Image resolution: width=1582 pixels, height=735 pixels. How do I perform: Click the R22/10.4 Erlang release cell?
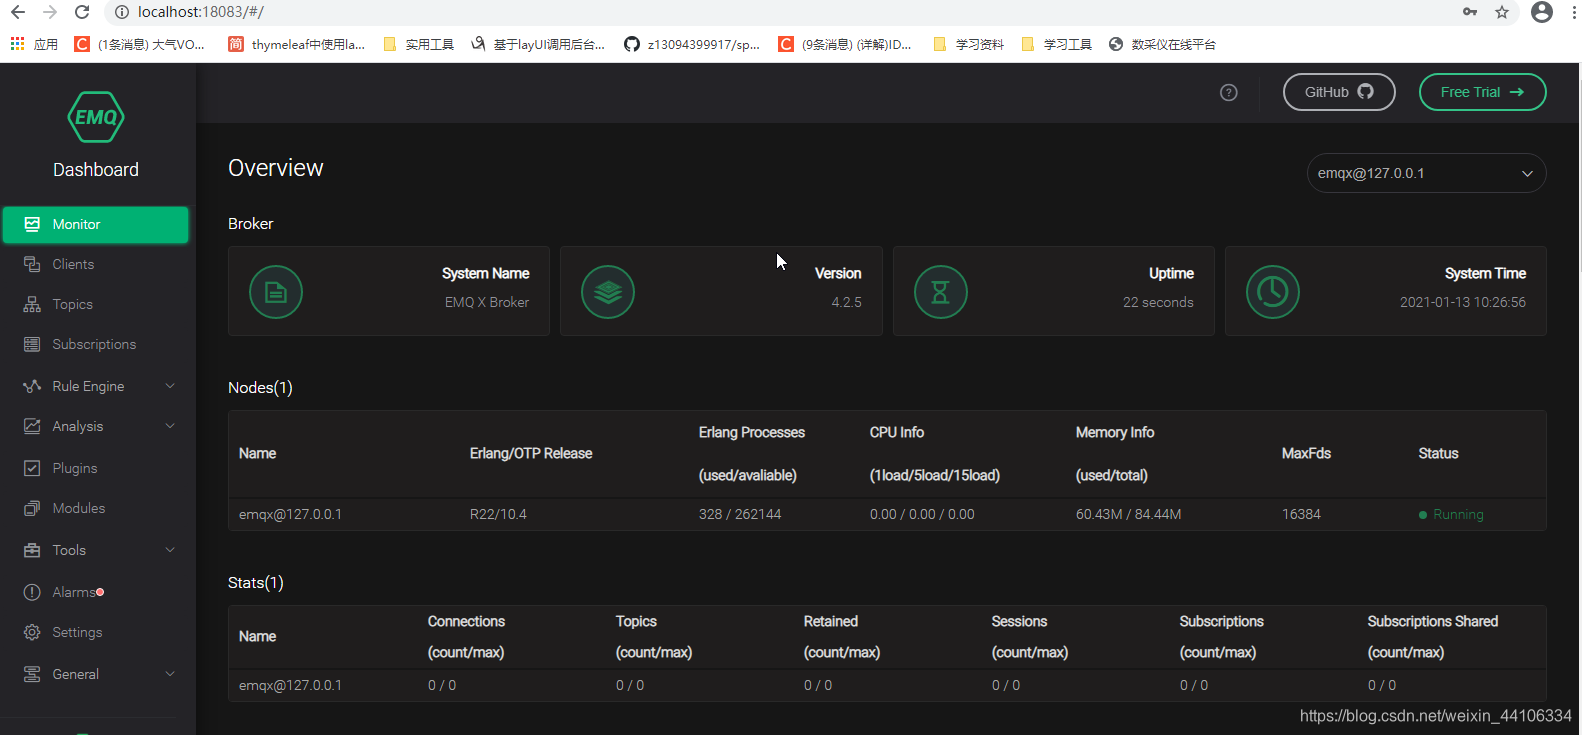[x=498, y=514]
